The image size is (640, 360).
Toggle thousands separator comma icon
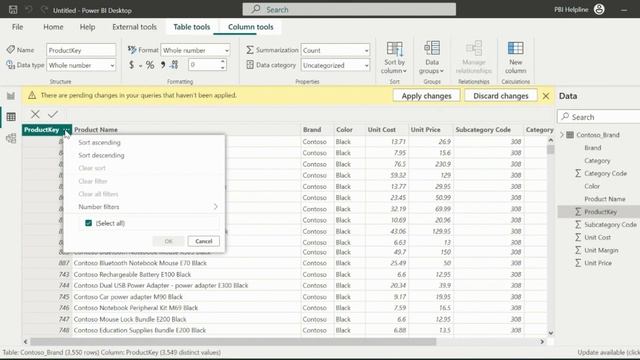(162, 64)
